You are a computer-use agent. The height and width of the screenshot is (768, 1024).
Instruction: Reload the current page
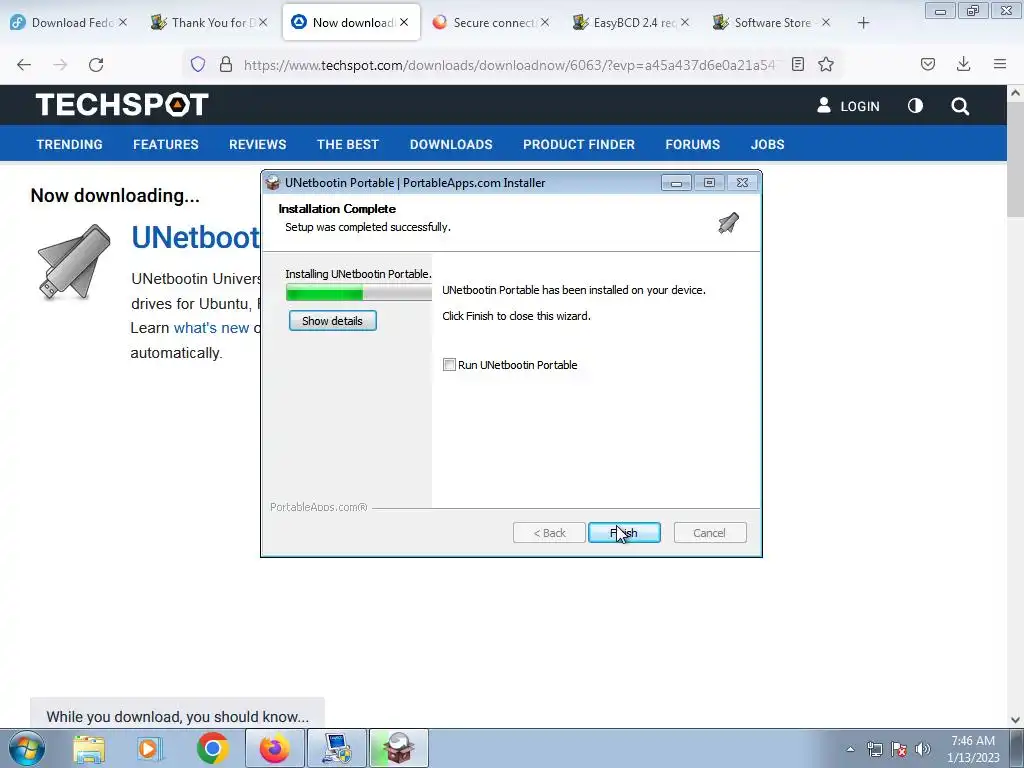[96, 64]
